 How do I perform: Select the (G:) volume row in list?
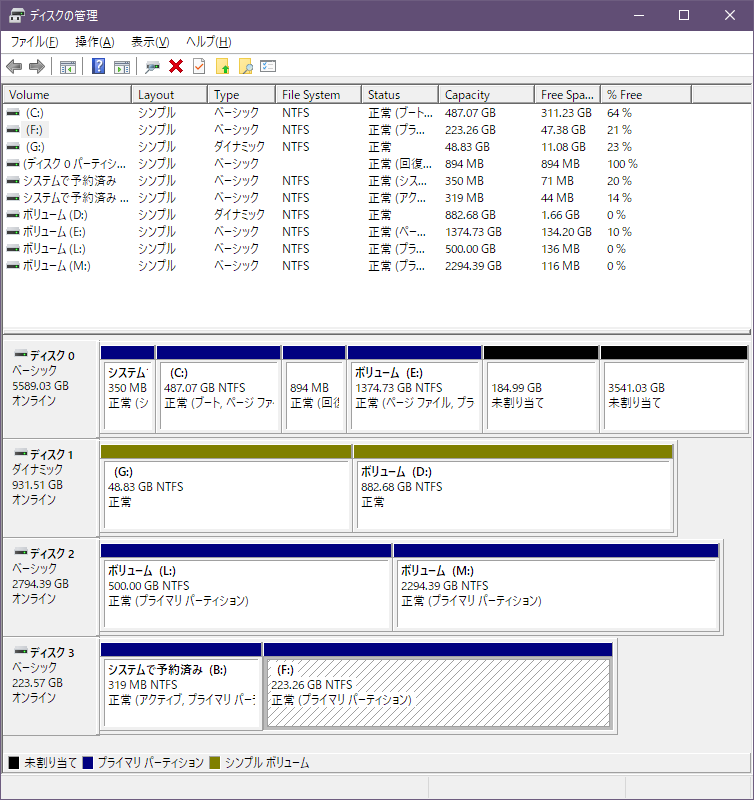pyautogui.click(x=347, y=147)
